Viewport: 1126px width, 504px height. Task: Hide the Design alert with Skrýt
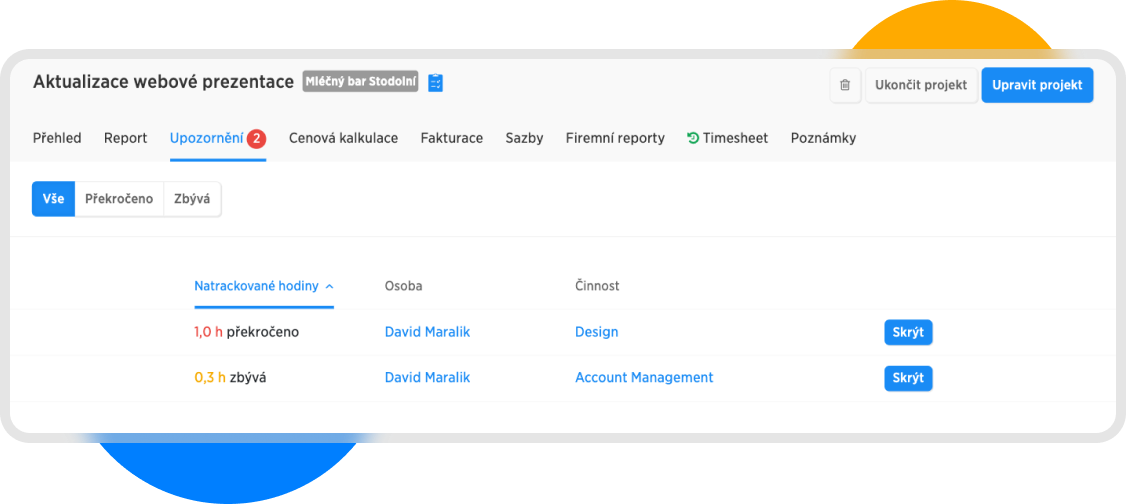(x=907, y=332)
